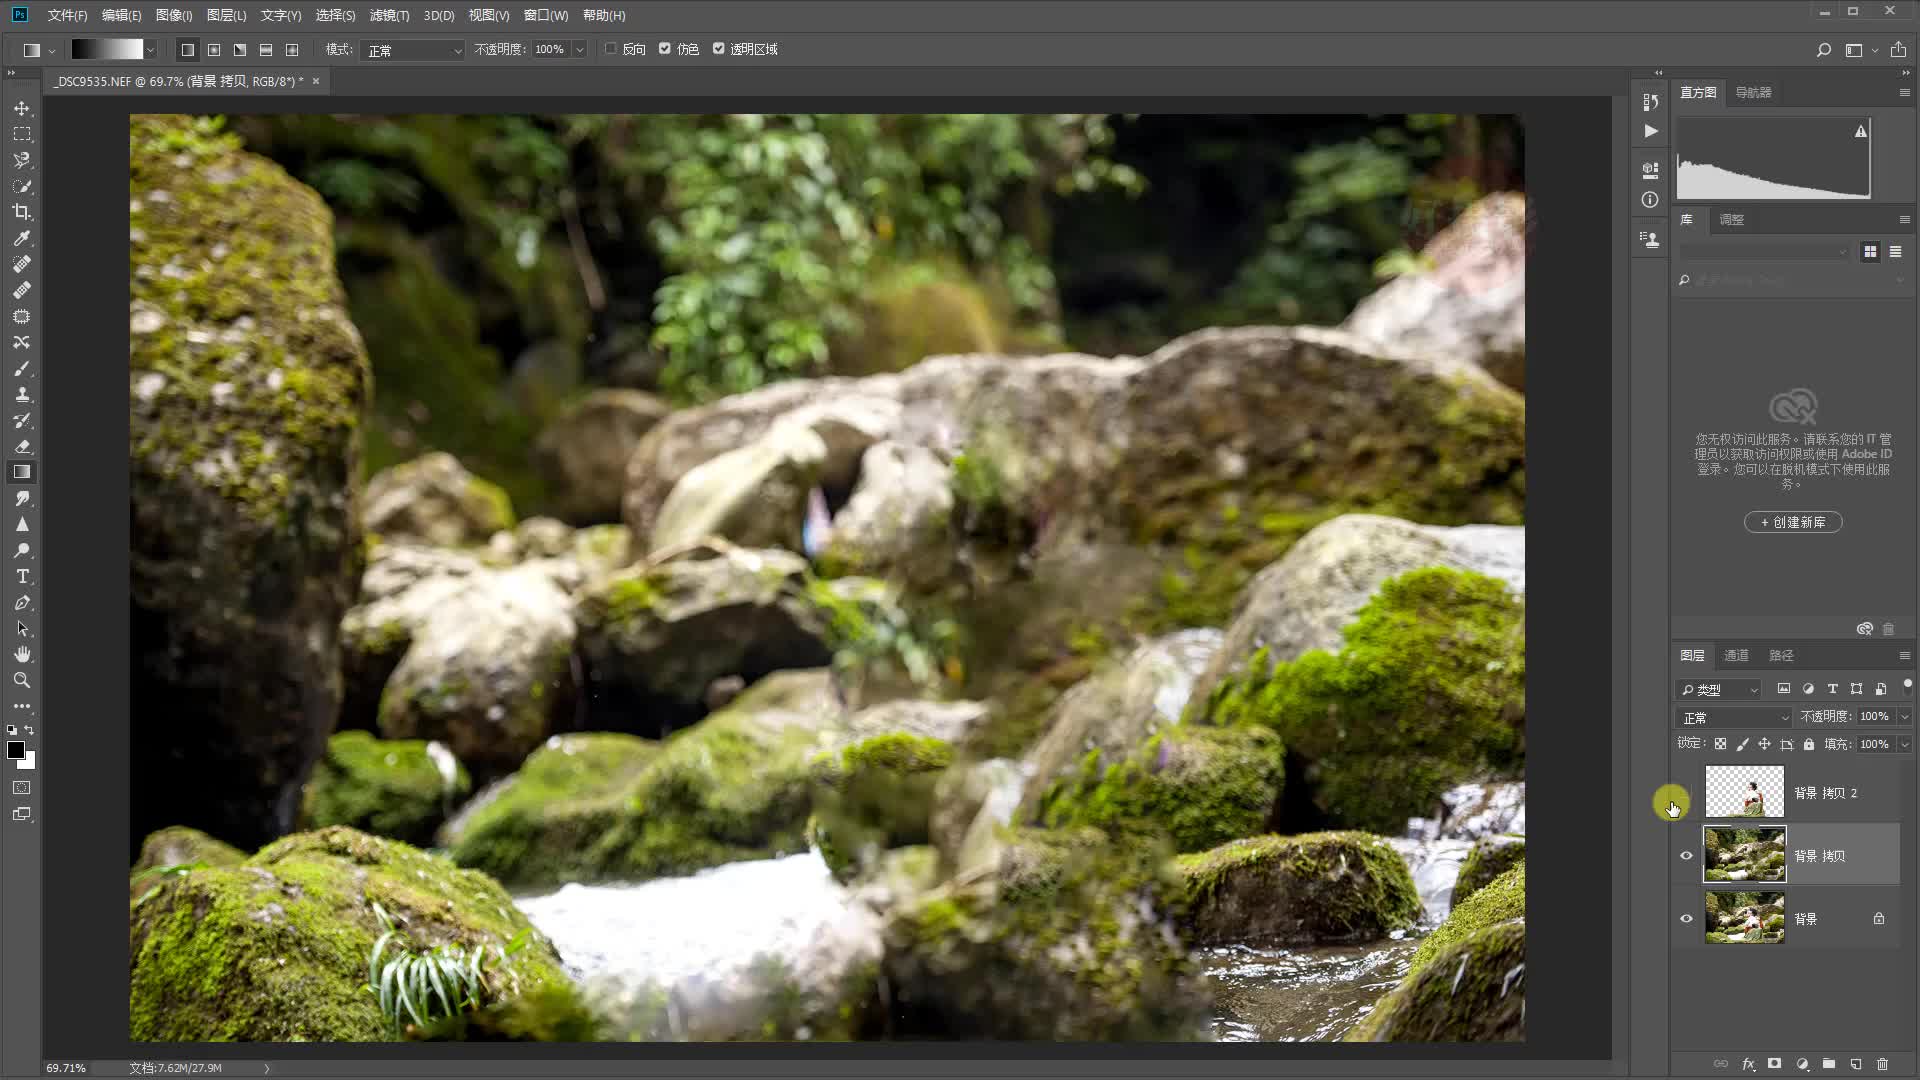Viewport: 1920px width, 1080px height.
Task: Choose radial gradient style in options bar
Action: [214, 49]
